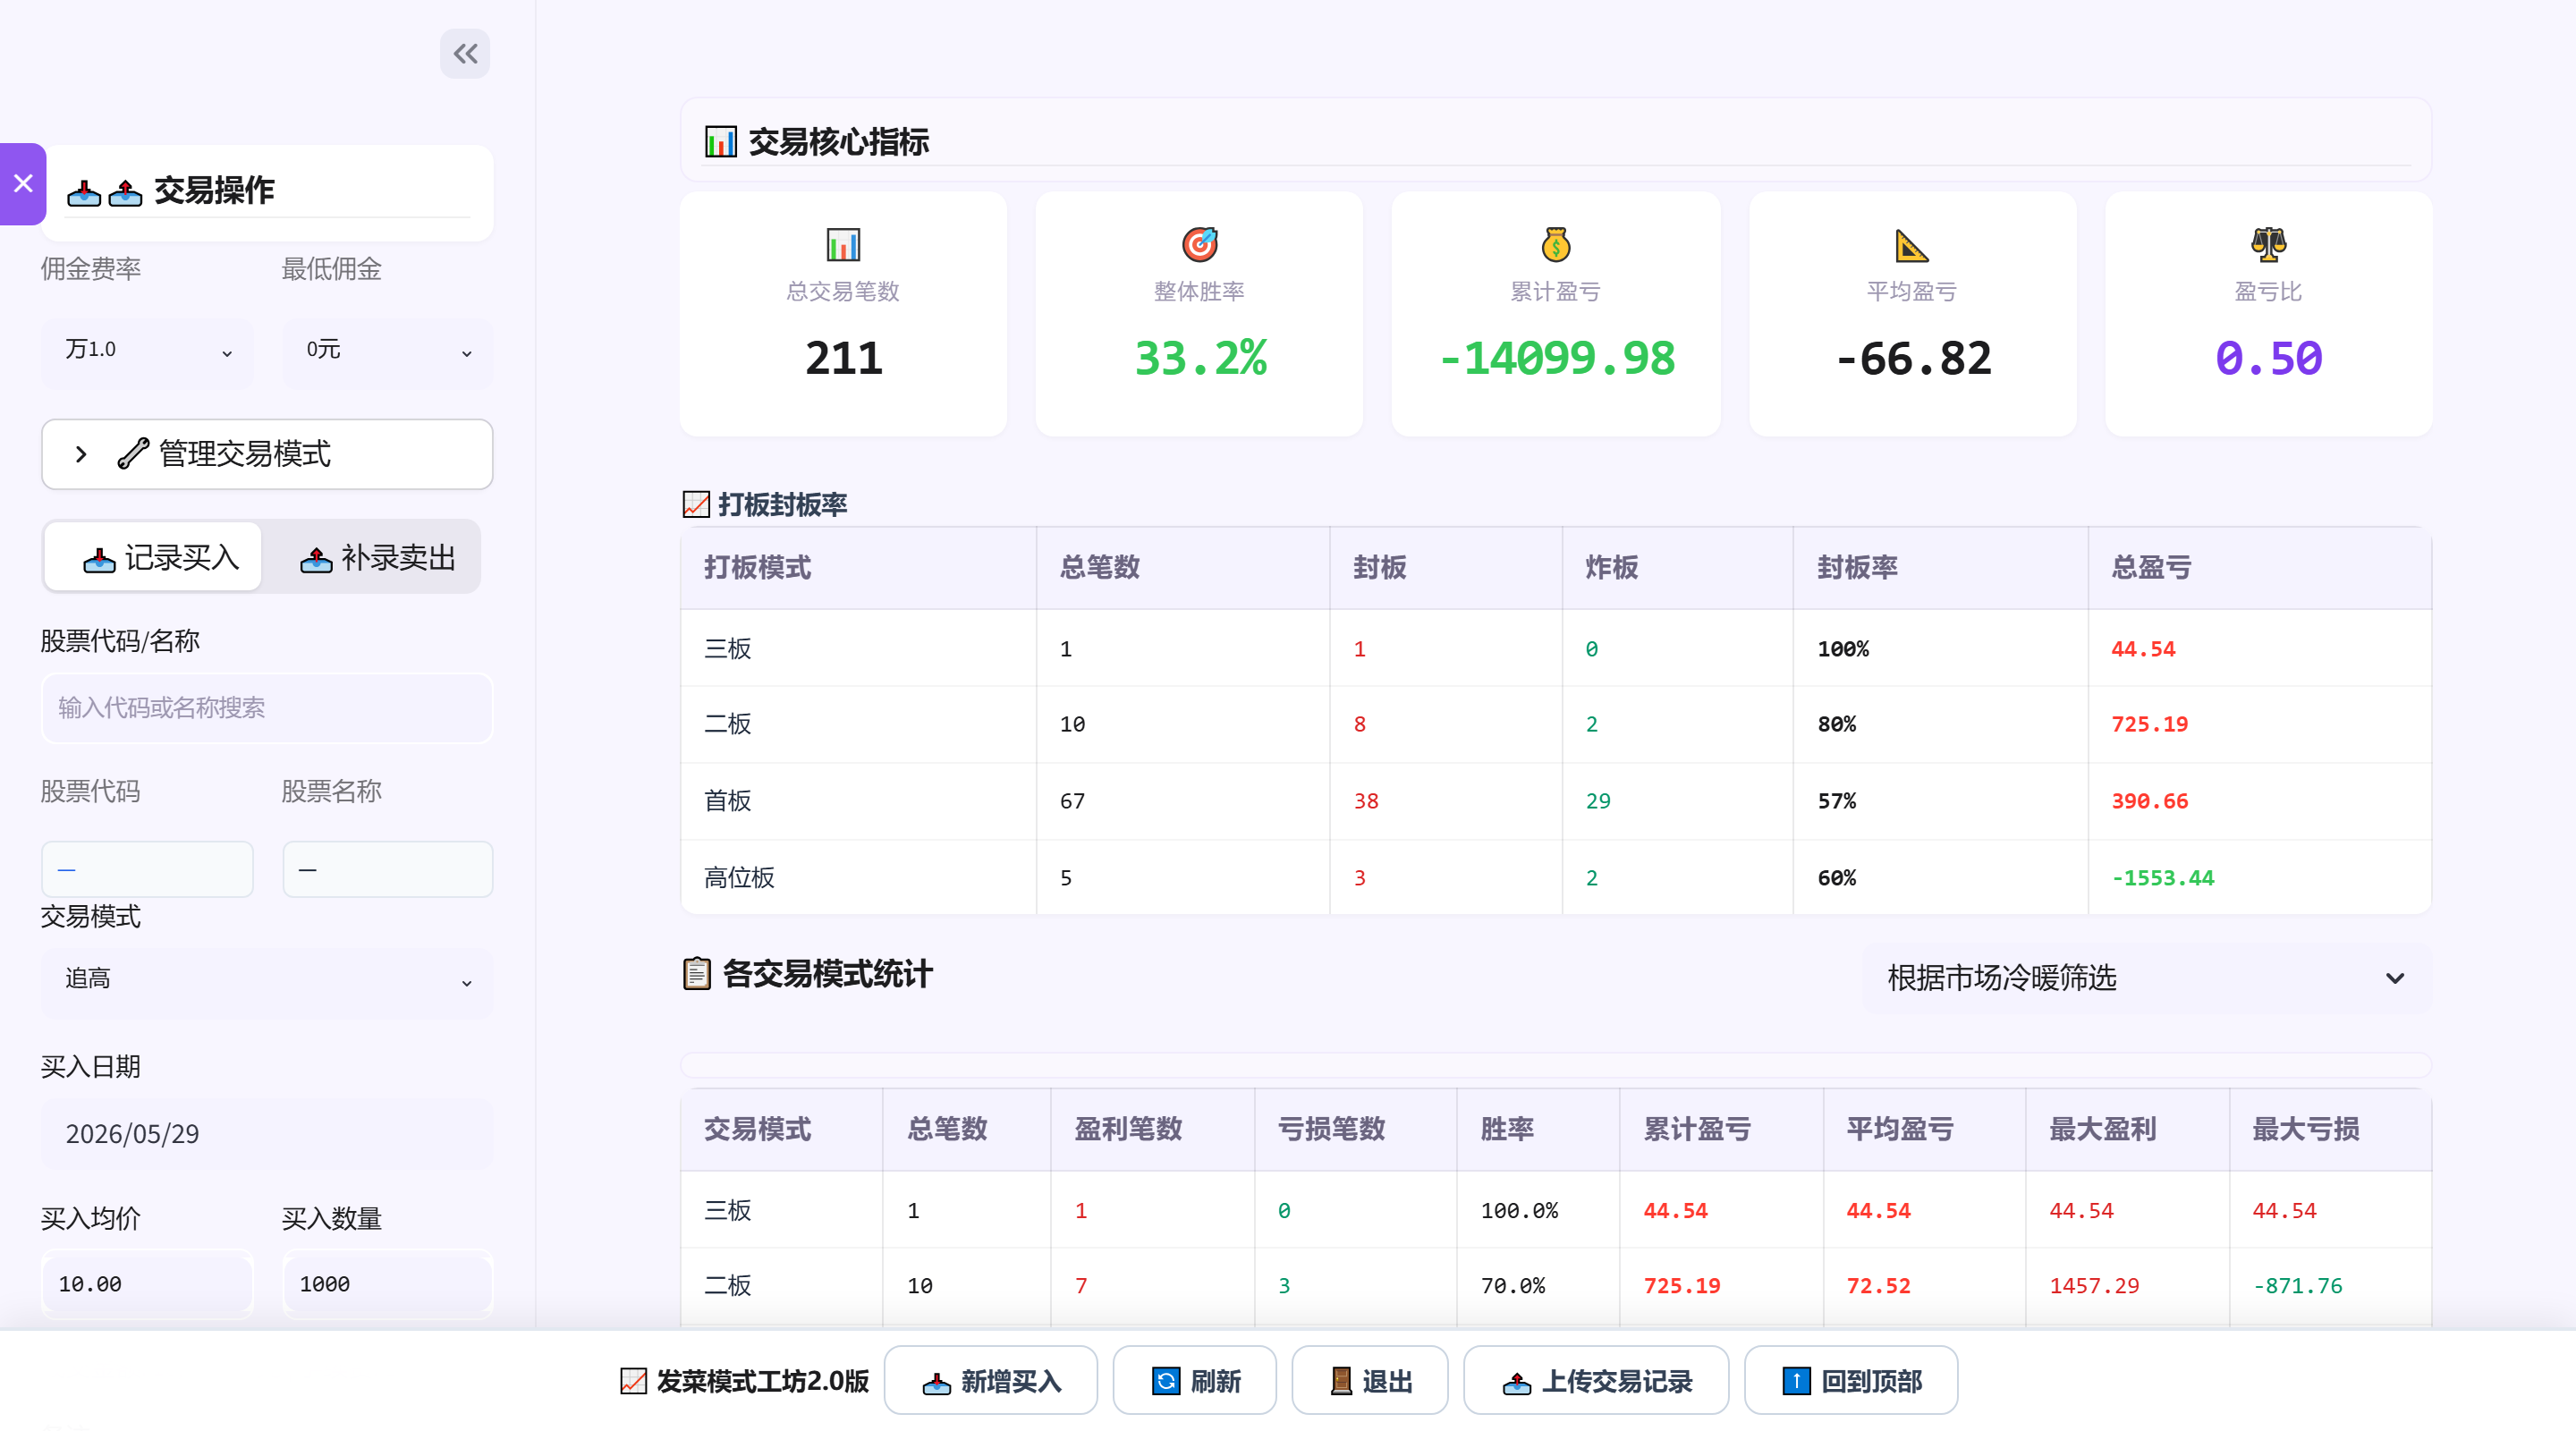The image size is (2576, 1431).
Task: Close panel with purple X button
Action: click(x=23, y=184)
